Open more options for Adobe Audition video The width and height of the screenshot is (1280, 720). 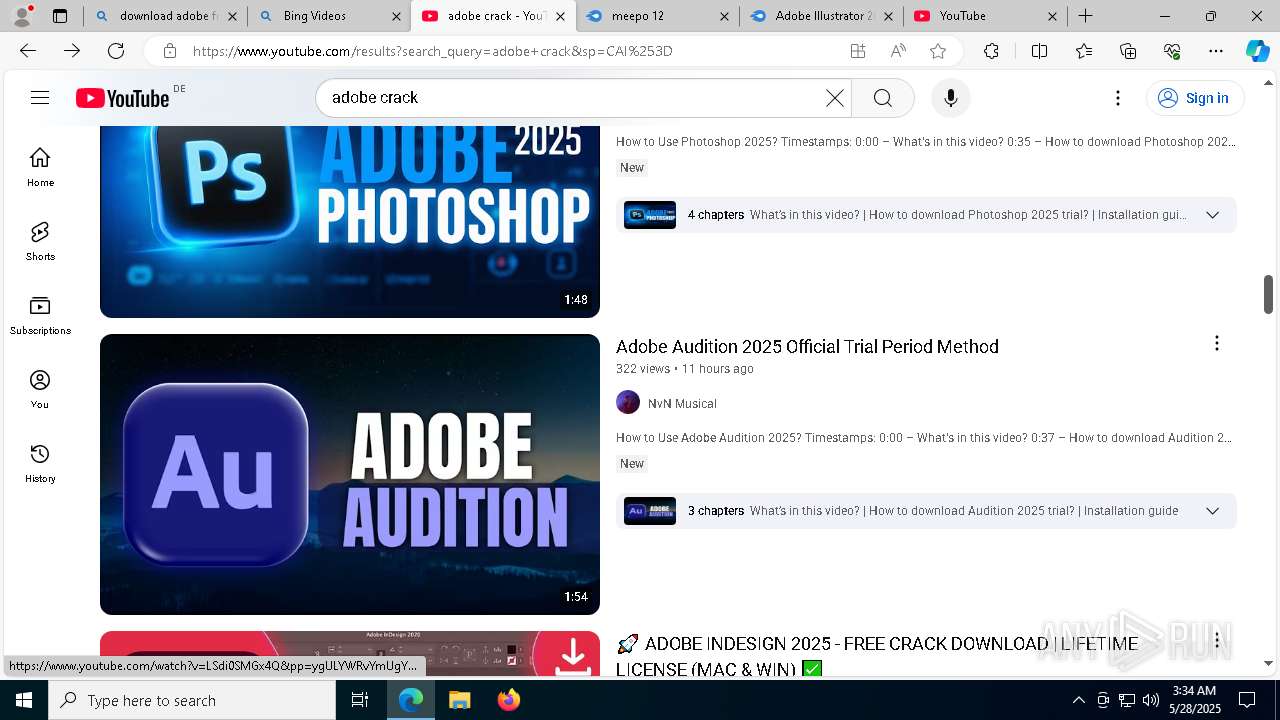(1216, 344)
